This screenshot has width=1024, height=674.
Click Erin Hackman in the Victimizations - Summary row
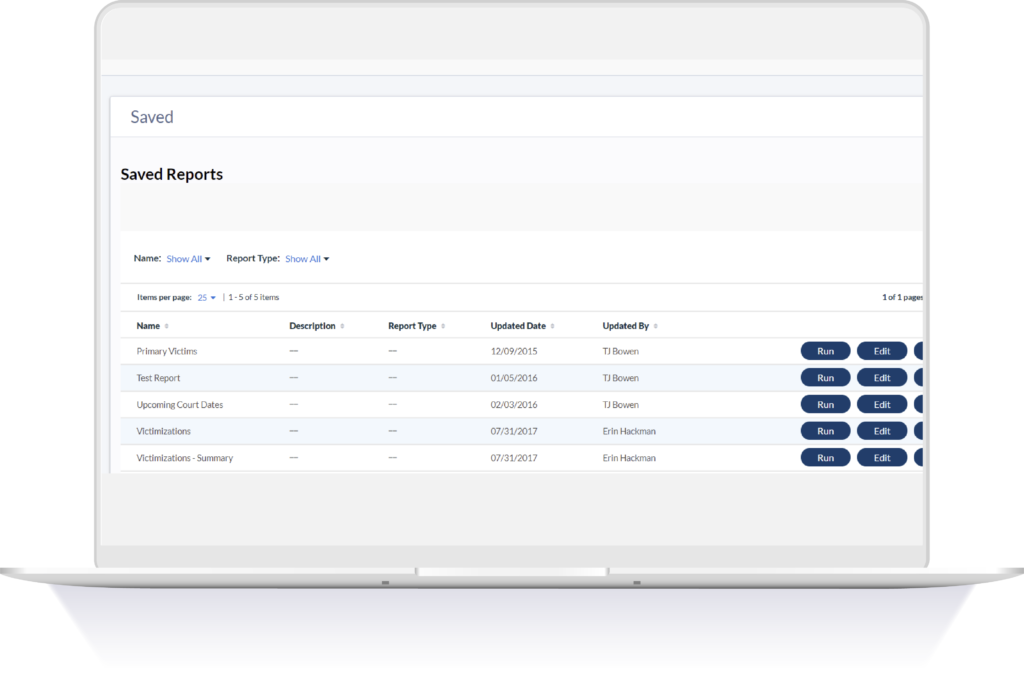(629, 458)
